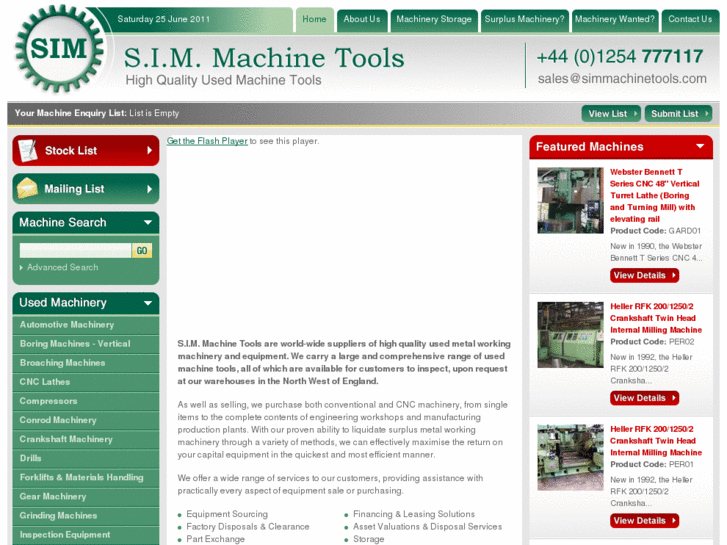The width and height of the screenshot is (727, 545).
Task: Click the Submit List button
Action: pos(678,114)
